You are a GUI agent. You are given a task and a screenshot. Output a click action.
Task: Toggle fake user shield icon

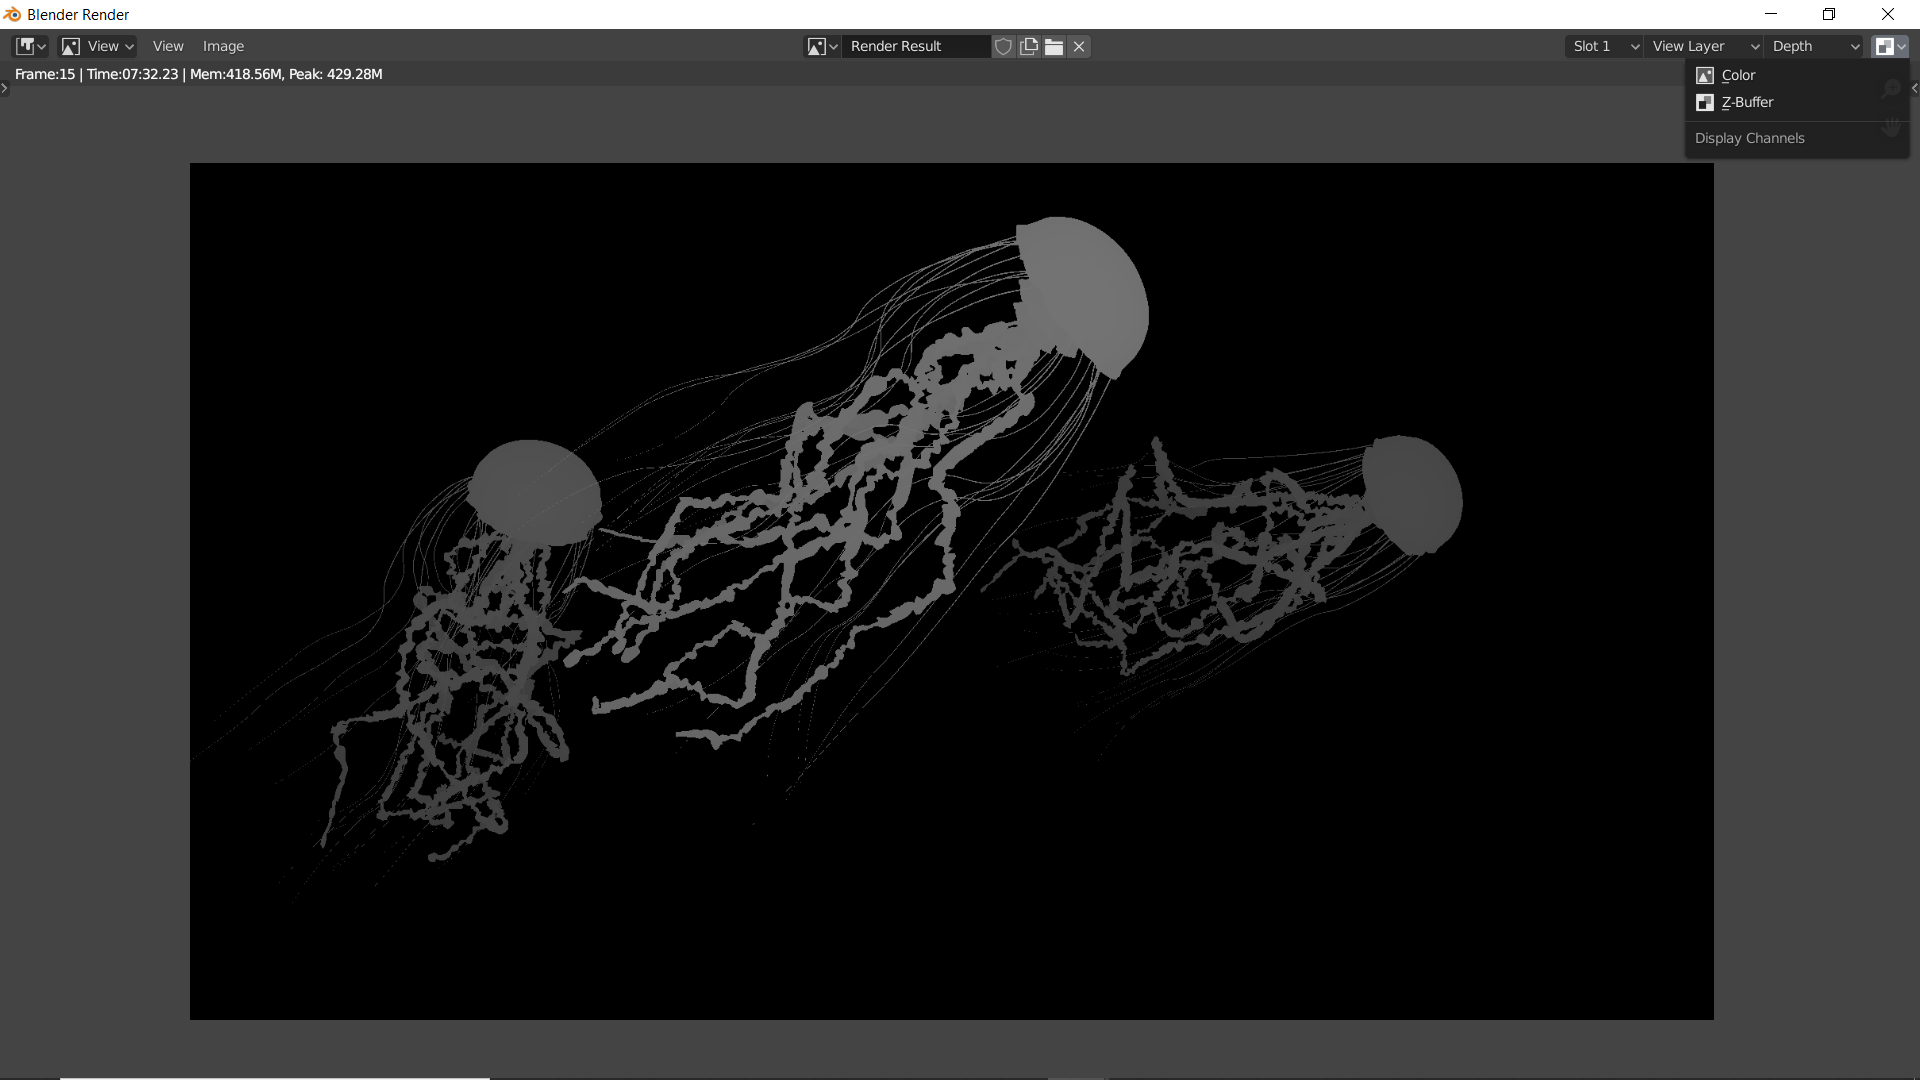tap(1003, 46)
